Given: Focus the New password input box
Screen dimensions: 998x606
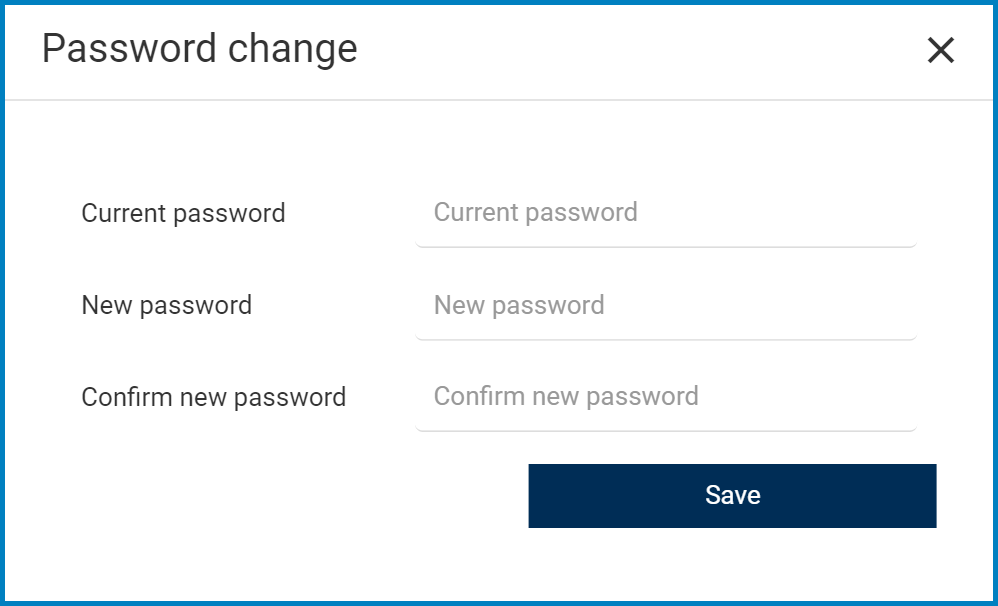Looking at the screenshot, I should [x=665, y=304].
